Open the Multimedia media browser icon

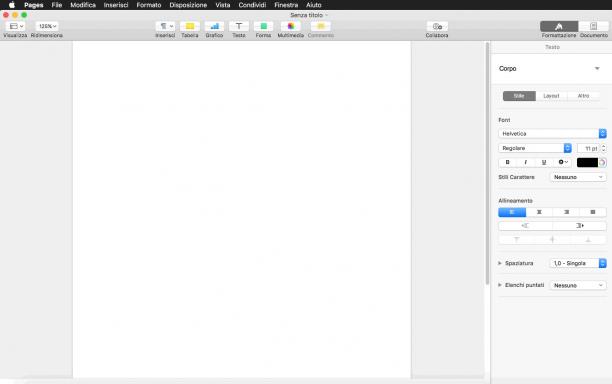291,26
